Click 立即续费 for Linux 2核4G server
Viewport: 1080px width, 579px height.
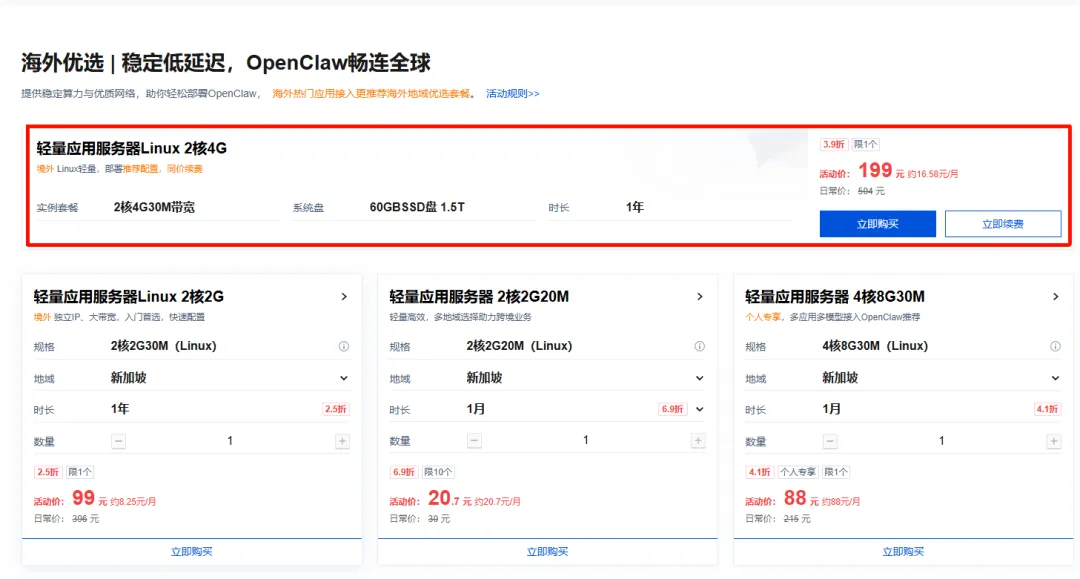tap(1003, 224)
